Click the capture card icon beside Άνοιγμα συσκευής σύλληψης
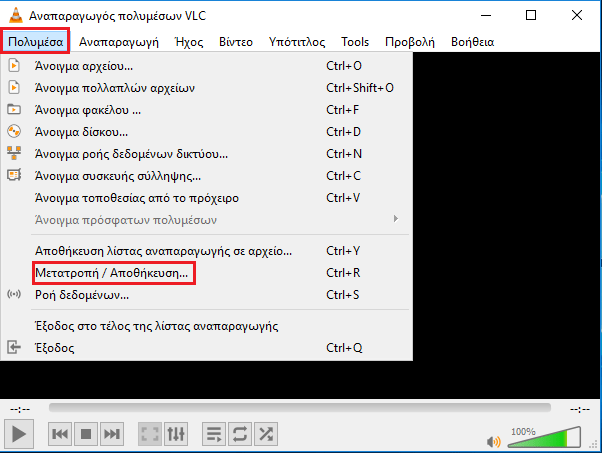 [x=14, y=175]
